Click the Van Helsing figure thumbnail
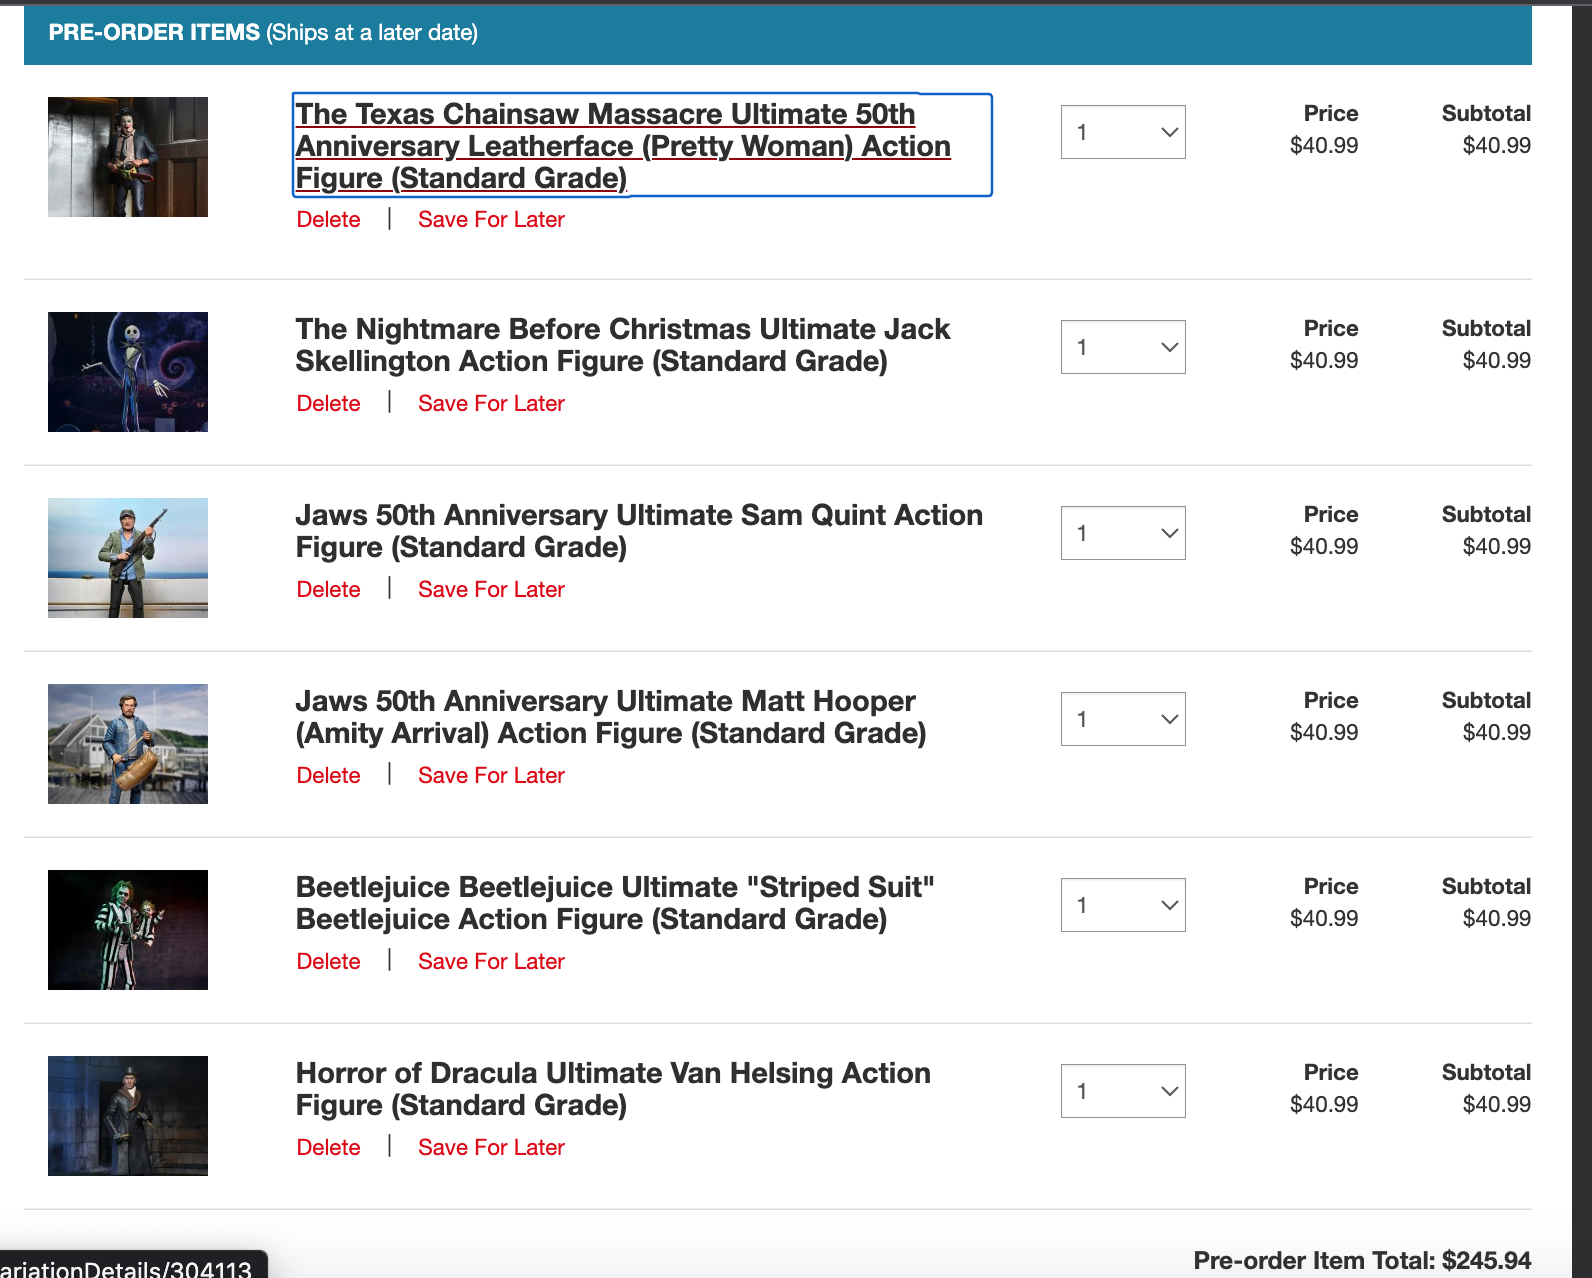 click(x=128, y=1116)
